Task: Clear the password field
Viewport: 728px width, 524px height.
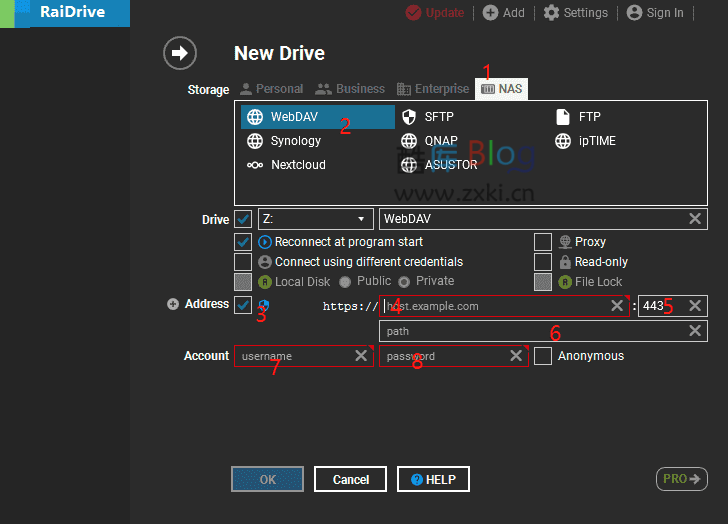Action: pos(516,356)
